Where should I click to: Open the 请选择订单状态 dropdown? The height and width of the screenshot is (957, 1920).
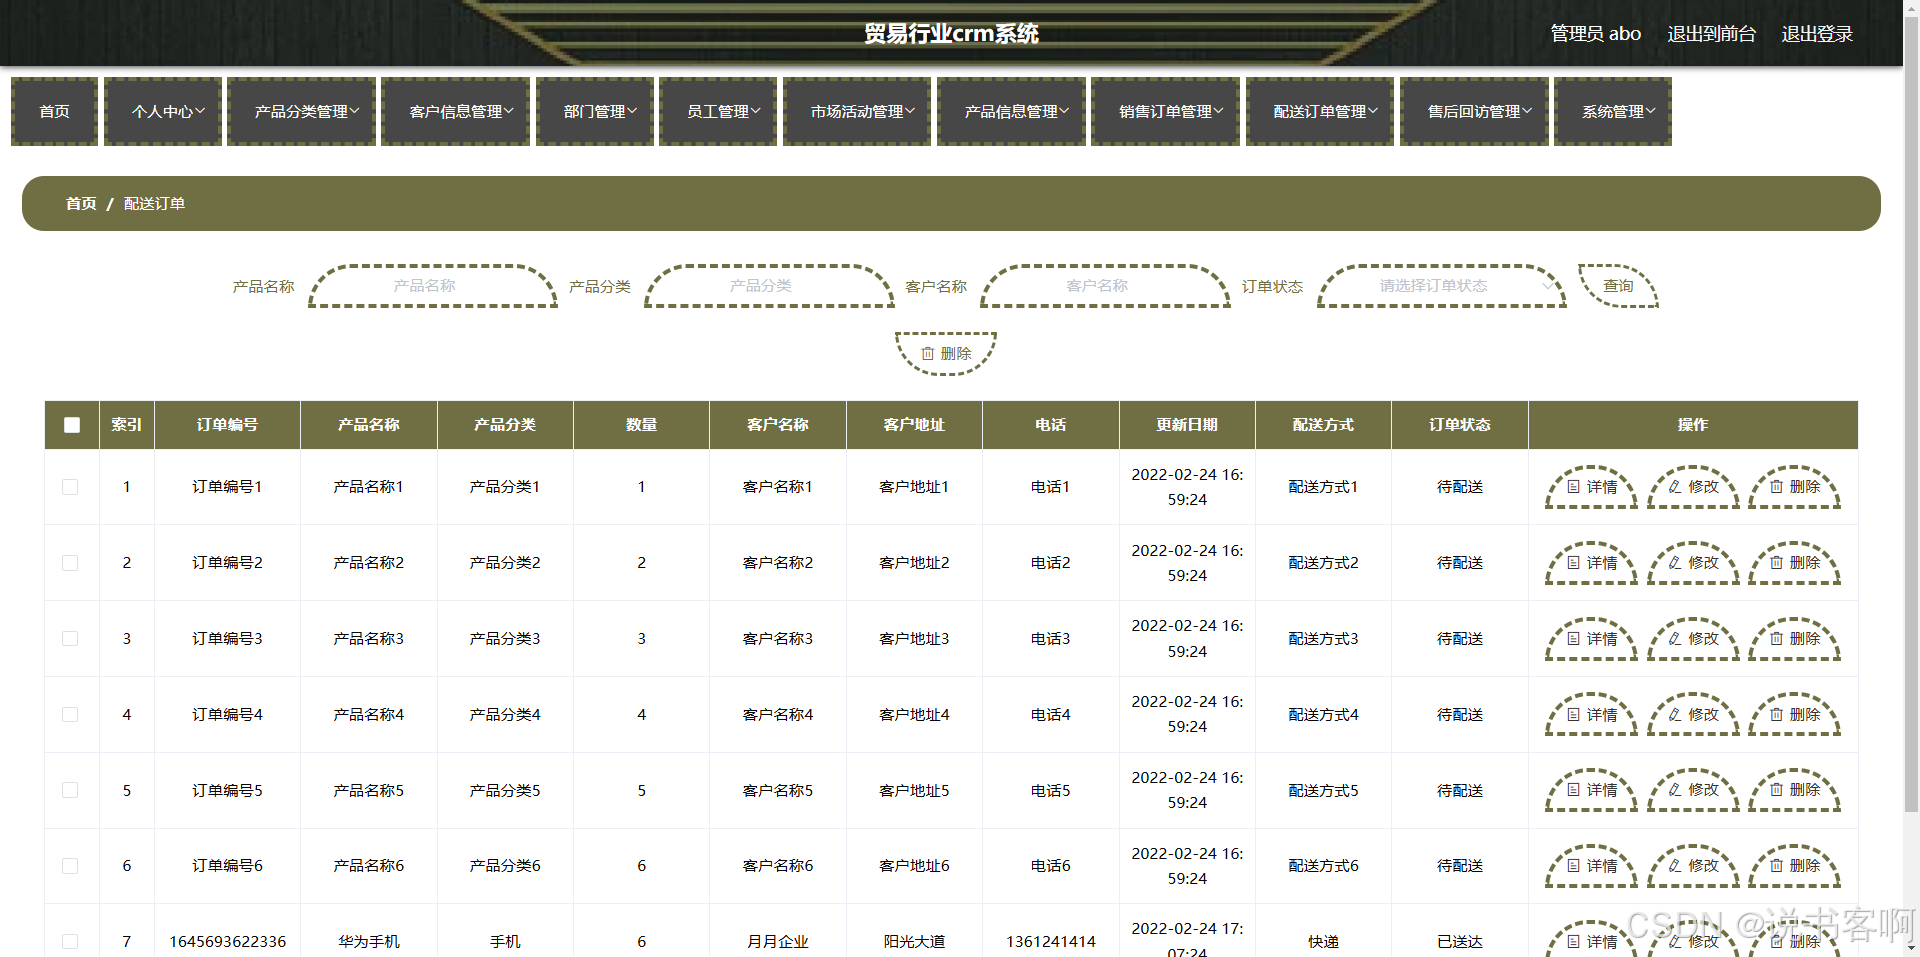[x=1442, y=286]
